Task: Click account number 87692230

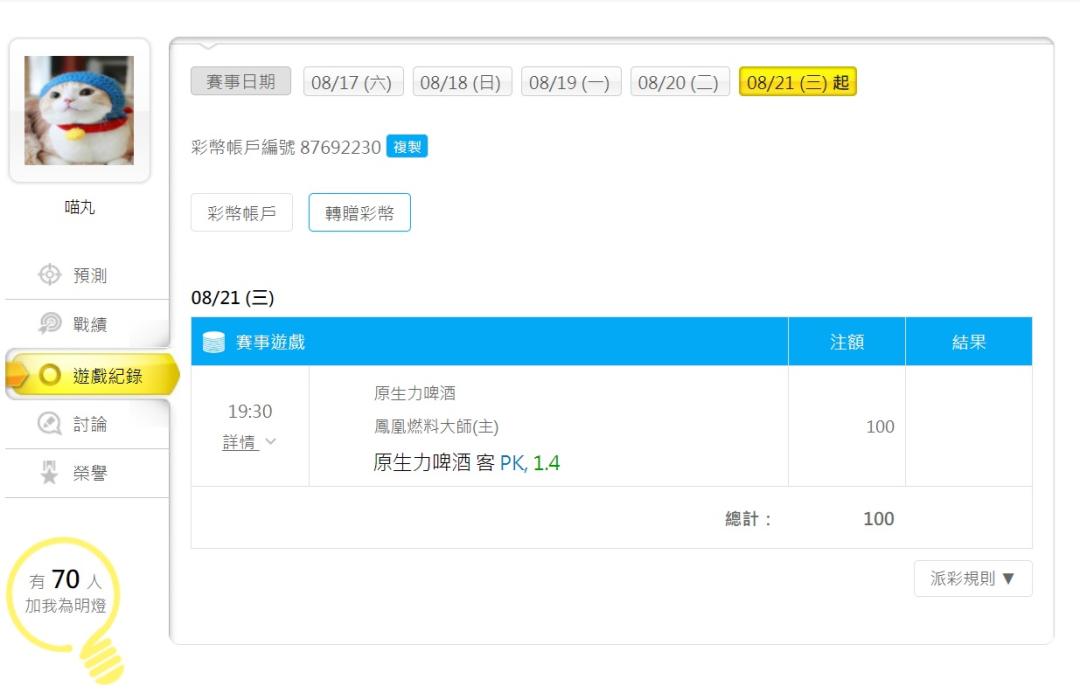Action: click(340, 147)
